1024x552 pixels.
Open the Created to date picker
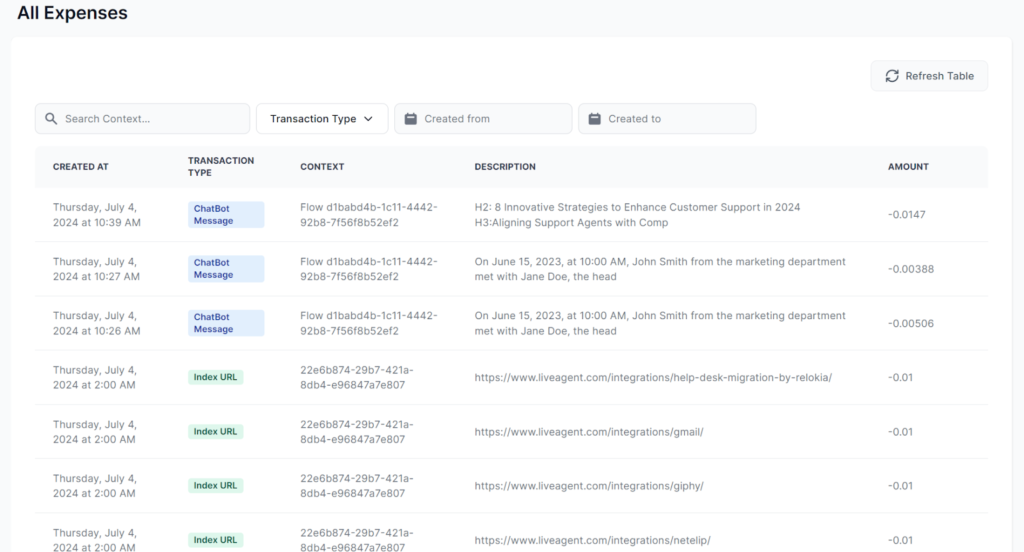[x=668, y=119]
